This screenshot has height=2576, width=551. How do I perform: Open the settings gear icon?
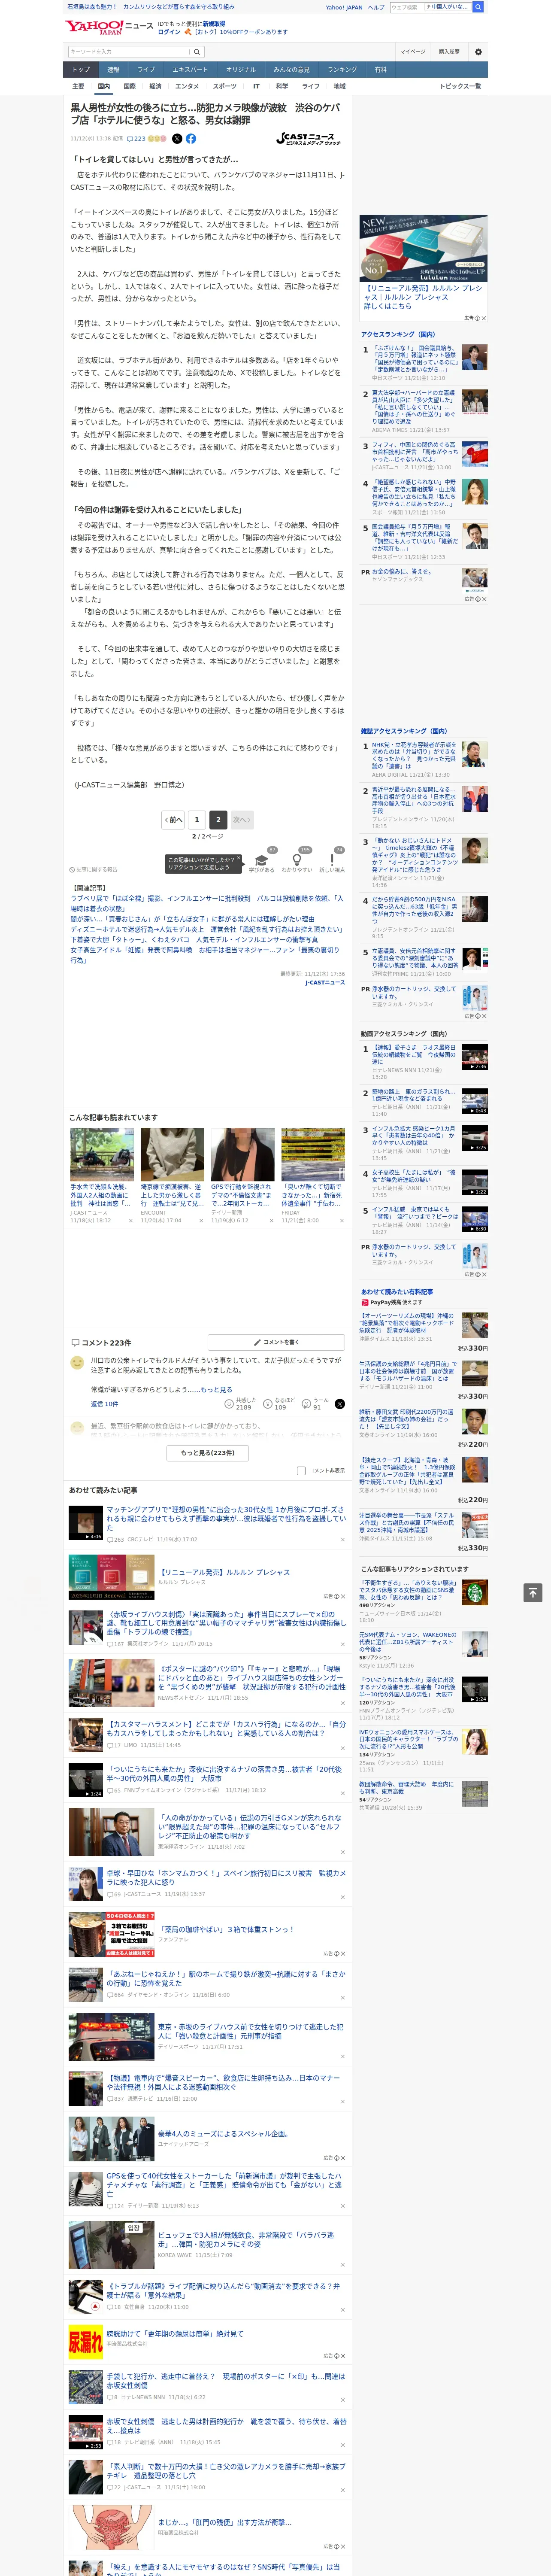click(x=477, y=51)
